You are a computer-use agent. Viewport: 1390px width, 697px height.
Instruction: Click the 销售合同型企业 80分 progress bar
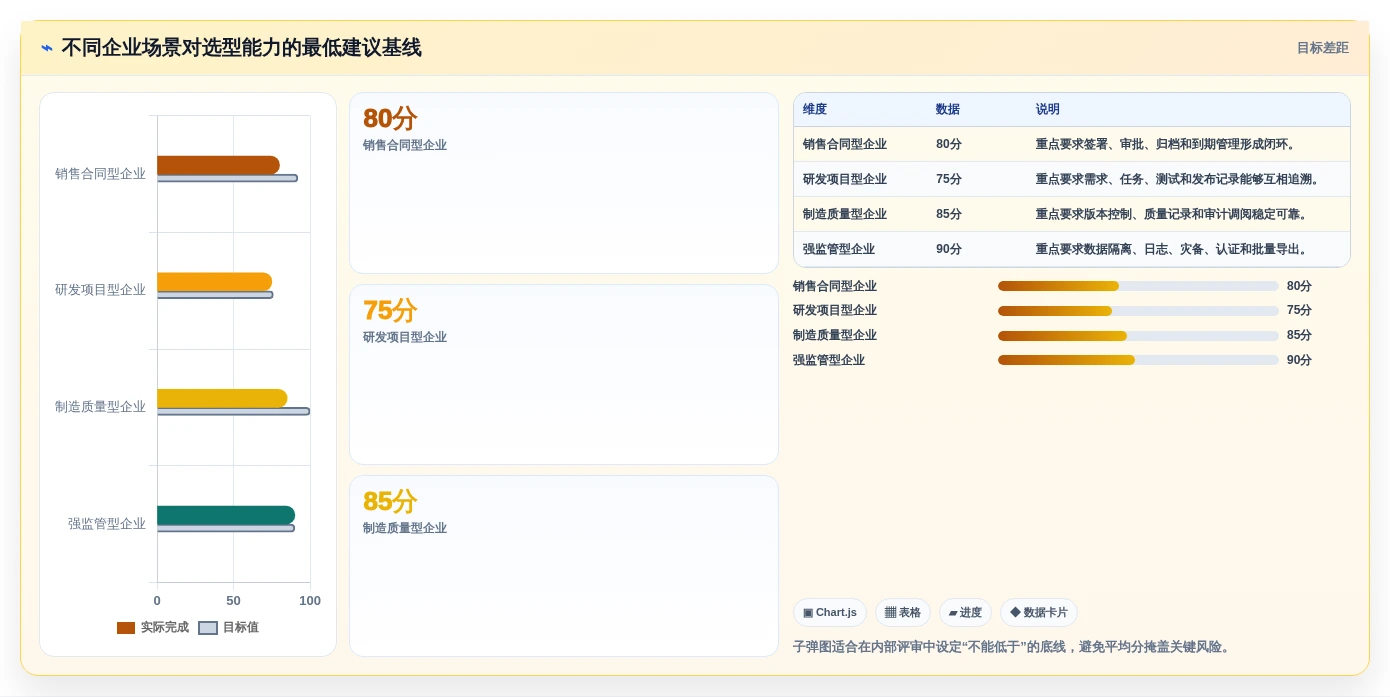click(1138, 286)
